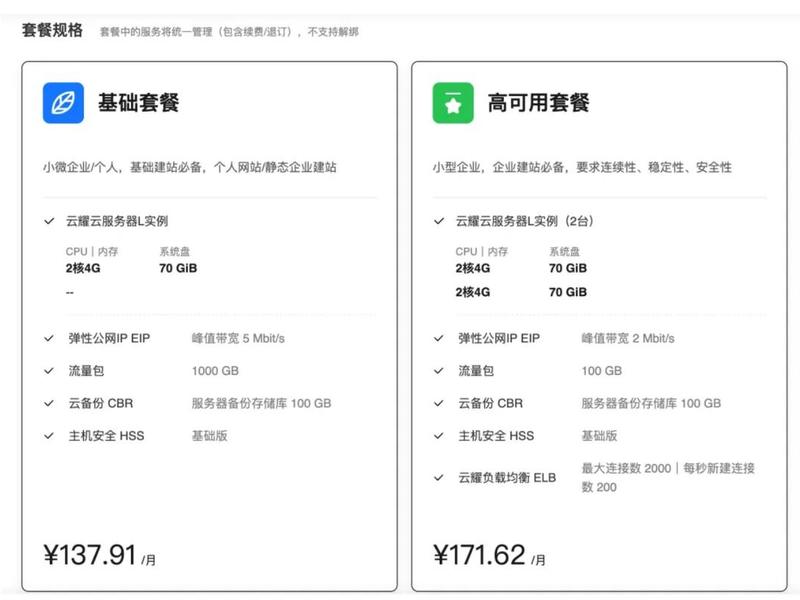This screenshot has width=800, height=600.
Task: Click 服务器备份存储库 100 GB in 基础套餐
Action: [261, 403]
